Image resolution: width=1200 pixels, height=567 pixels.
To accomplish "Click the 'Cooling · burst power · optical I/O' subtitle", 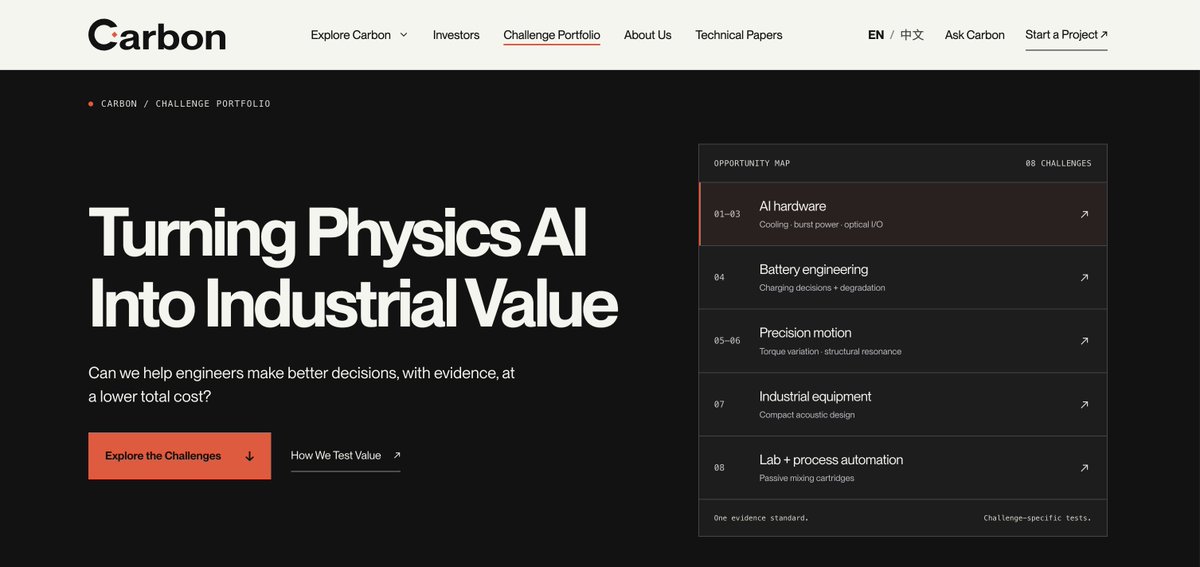I will (821, 225).
